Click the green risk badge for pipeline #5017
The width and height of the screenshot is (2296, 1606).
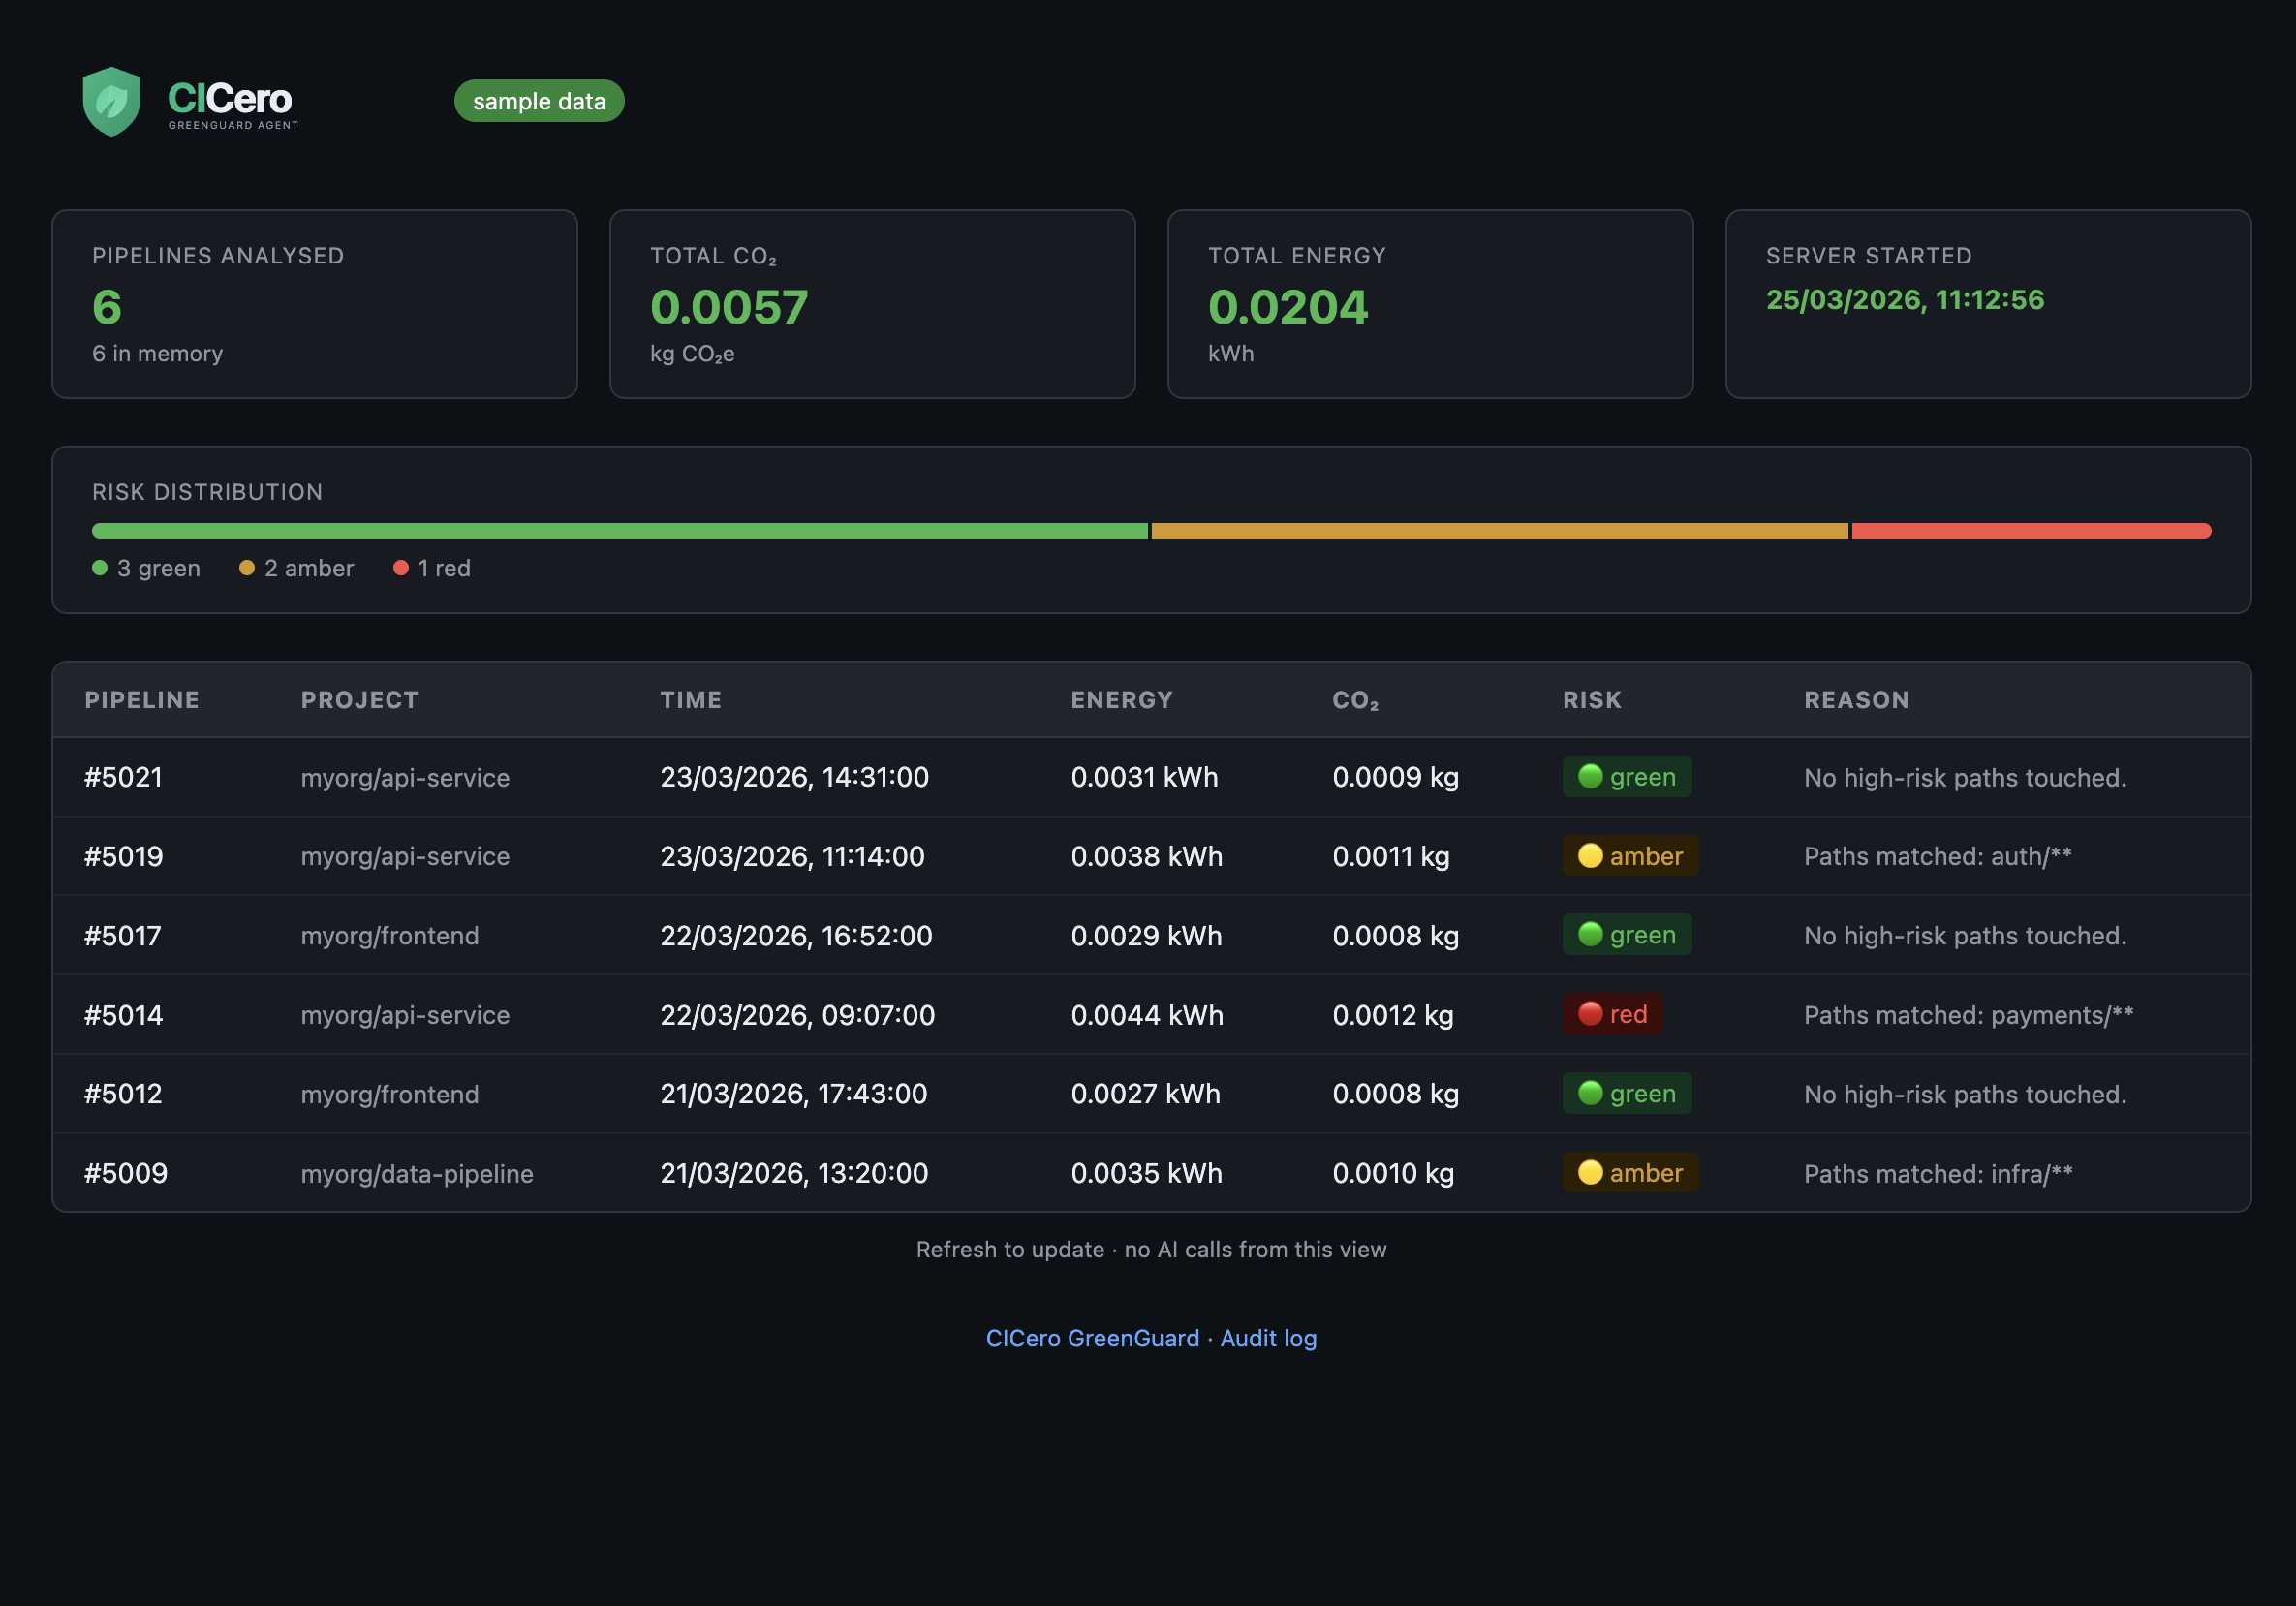click(1626, 935)
